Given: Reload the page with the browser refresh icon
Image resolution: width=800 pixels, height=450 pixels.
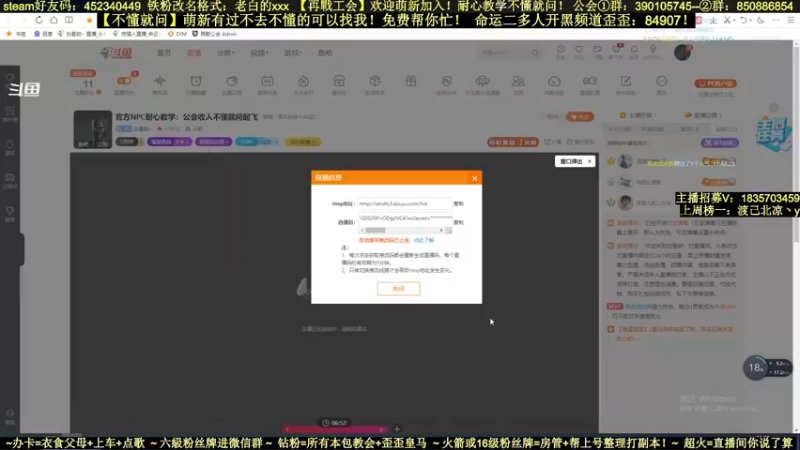Looking at the screenshot, I should [x=39, y=20].
